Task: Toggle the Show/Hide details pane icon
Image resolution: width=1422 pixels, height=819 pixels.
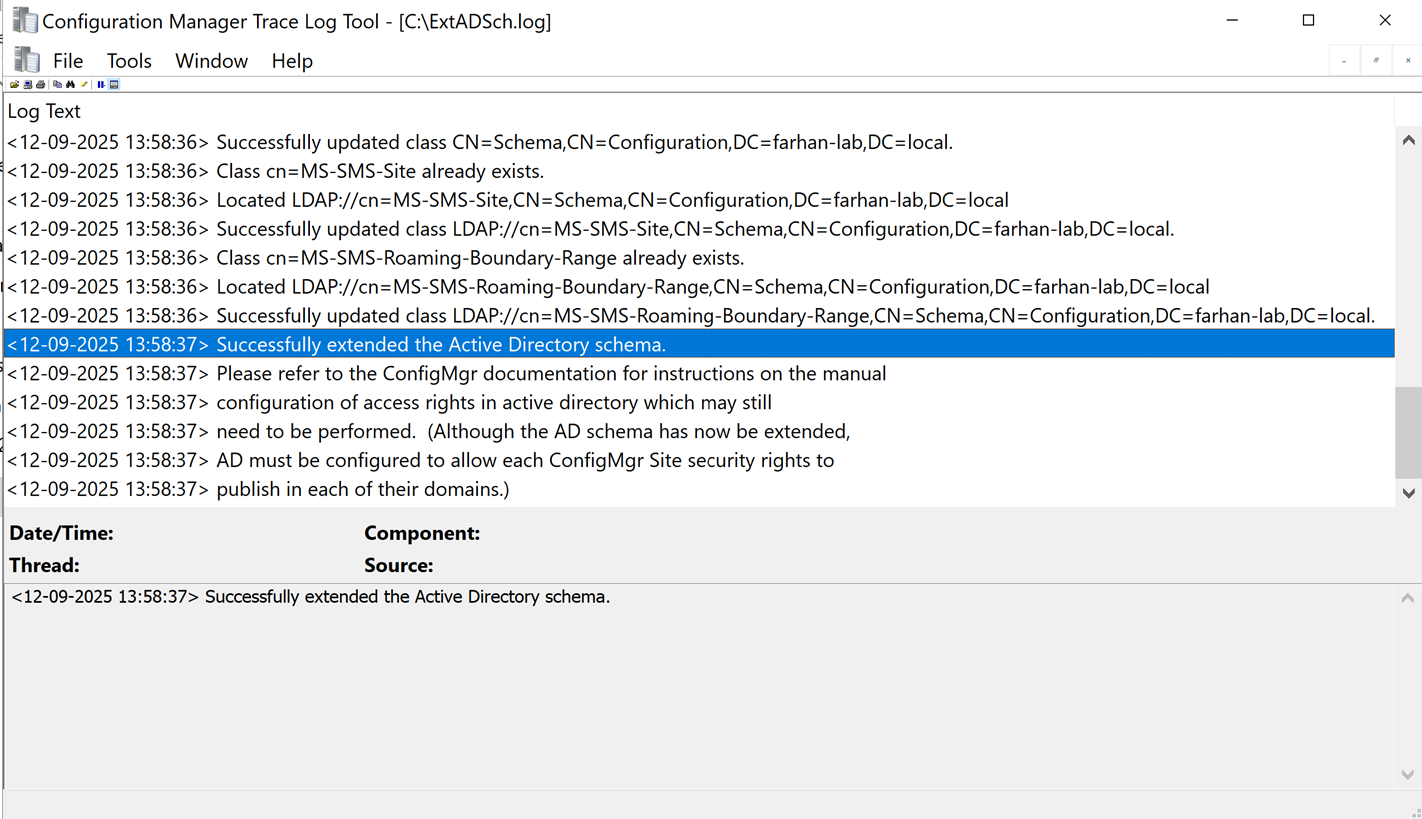Action: [114, 85]
